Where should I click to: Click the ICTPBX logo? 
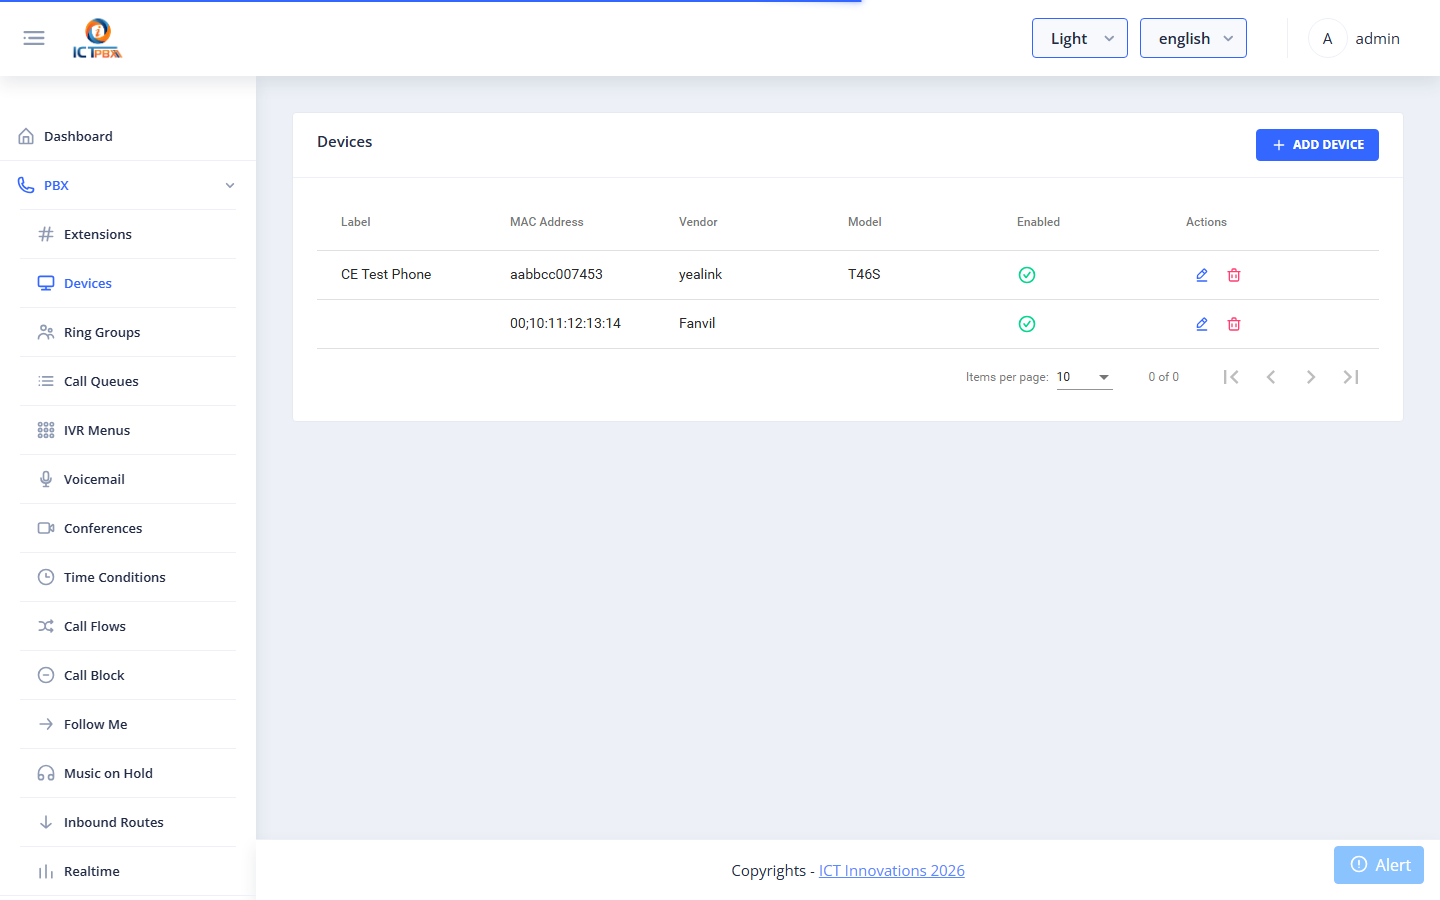[x=97, y=39]
